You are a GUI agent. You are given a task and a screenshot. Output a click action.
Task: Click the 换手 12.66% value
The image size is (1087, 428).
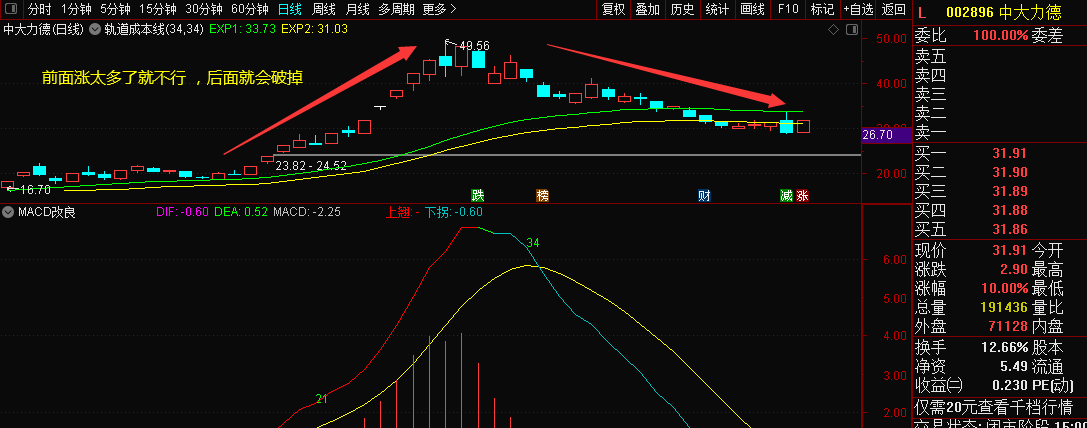pyautogui.click(x=1004, y=346)
